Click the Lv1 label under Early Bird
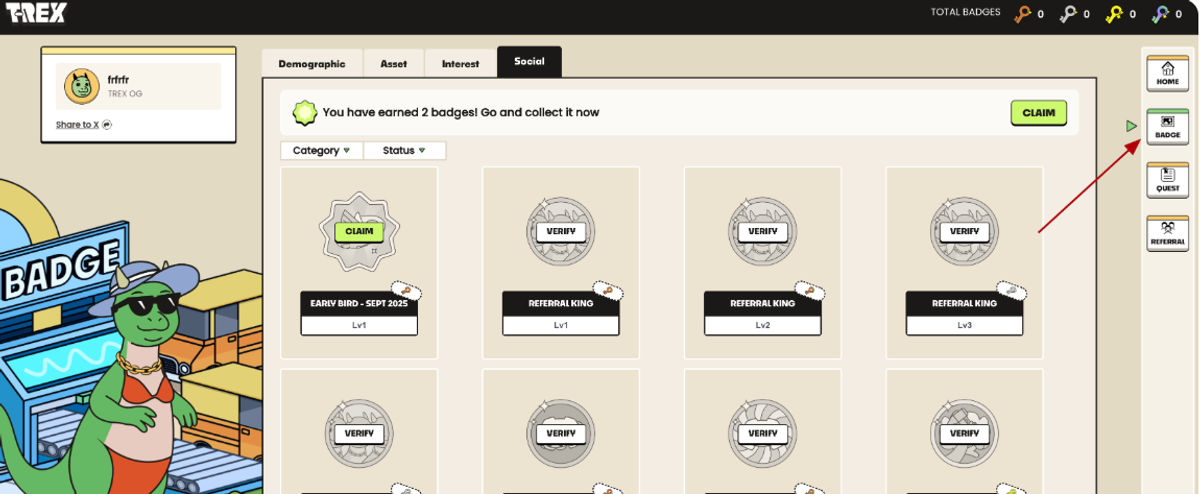This screenshot has height=494, width=1200. pos(359,325)
